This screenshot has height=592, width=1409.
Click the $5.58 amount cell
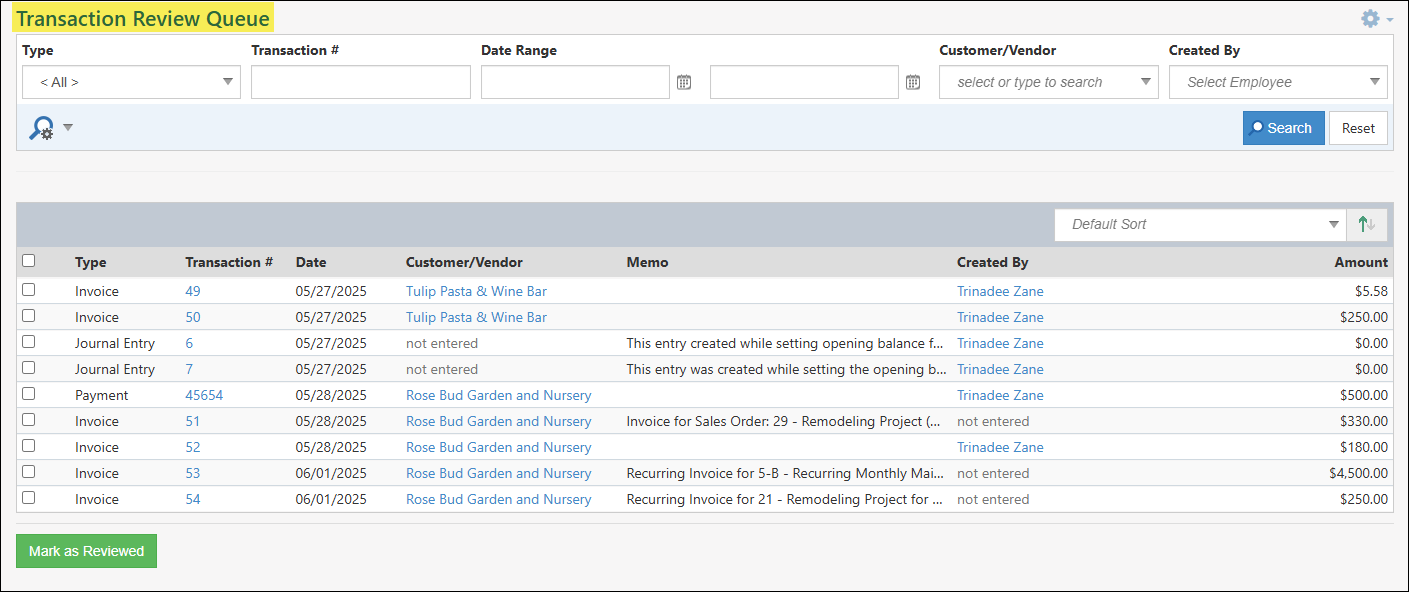coord(1369,291)
